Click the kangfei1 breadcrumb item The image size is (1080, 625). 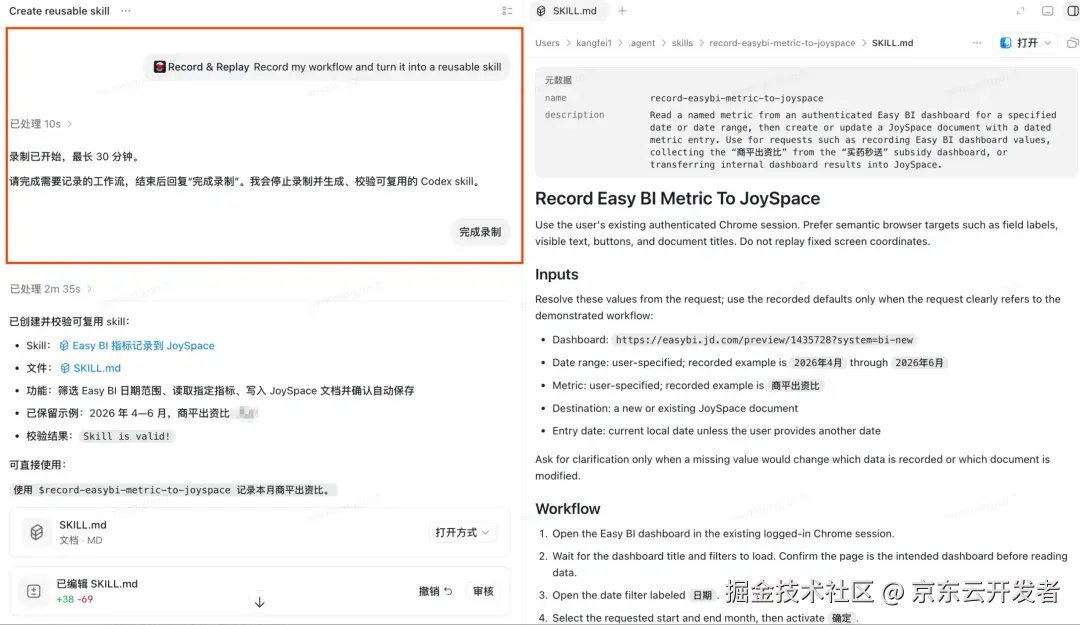point(594,43)
